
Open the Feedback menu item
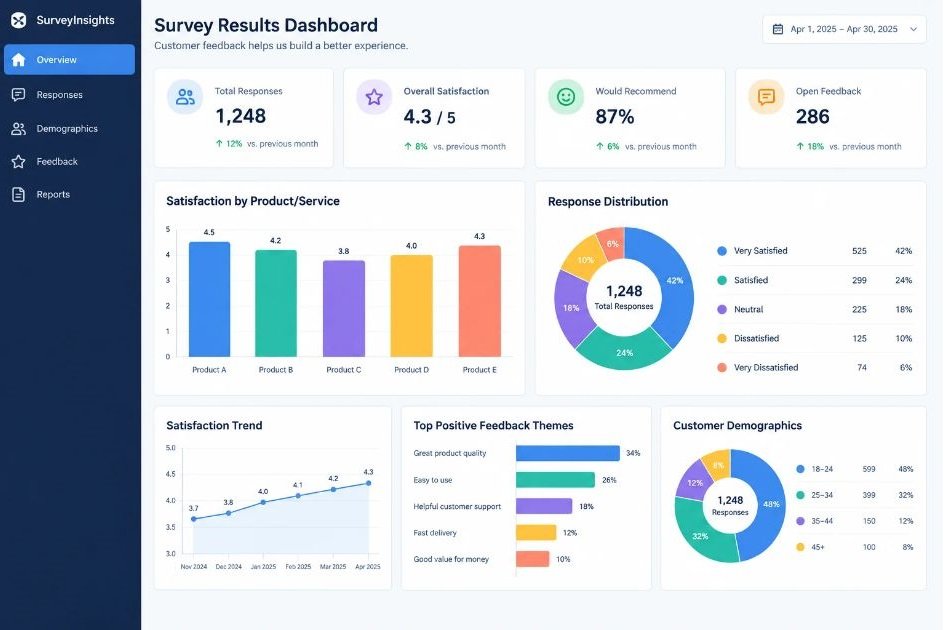coord(69,162)
